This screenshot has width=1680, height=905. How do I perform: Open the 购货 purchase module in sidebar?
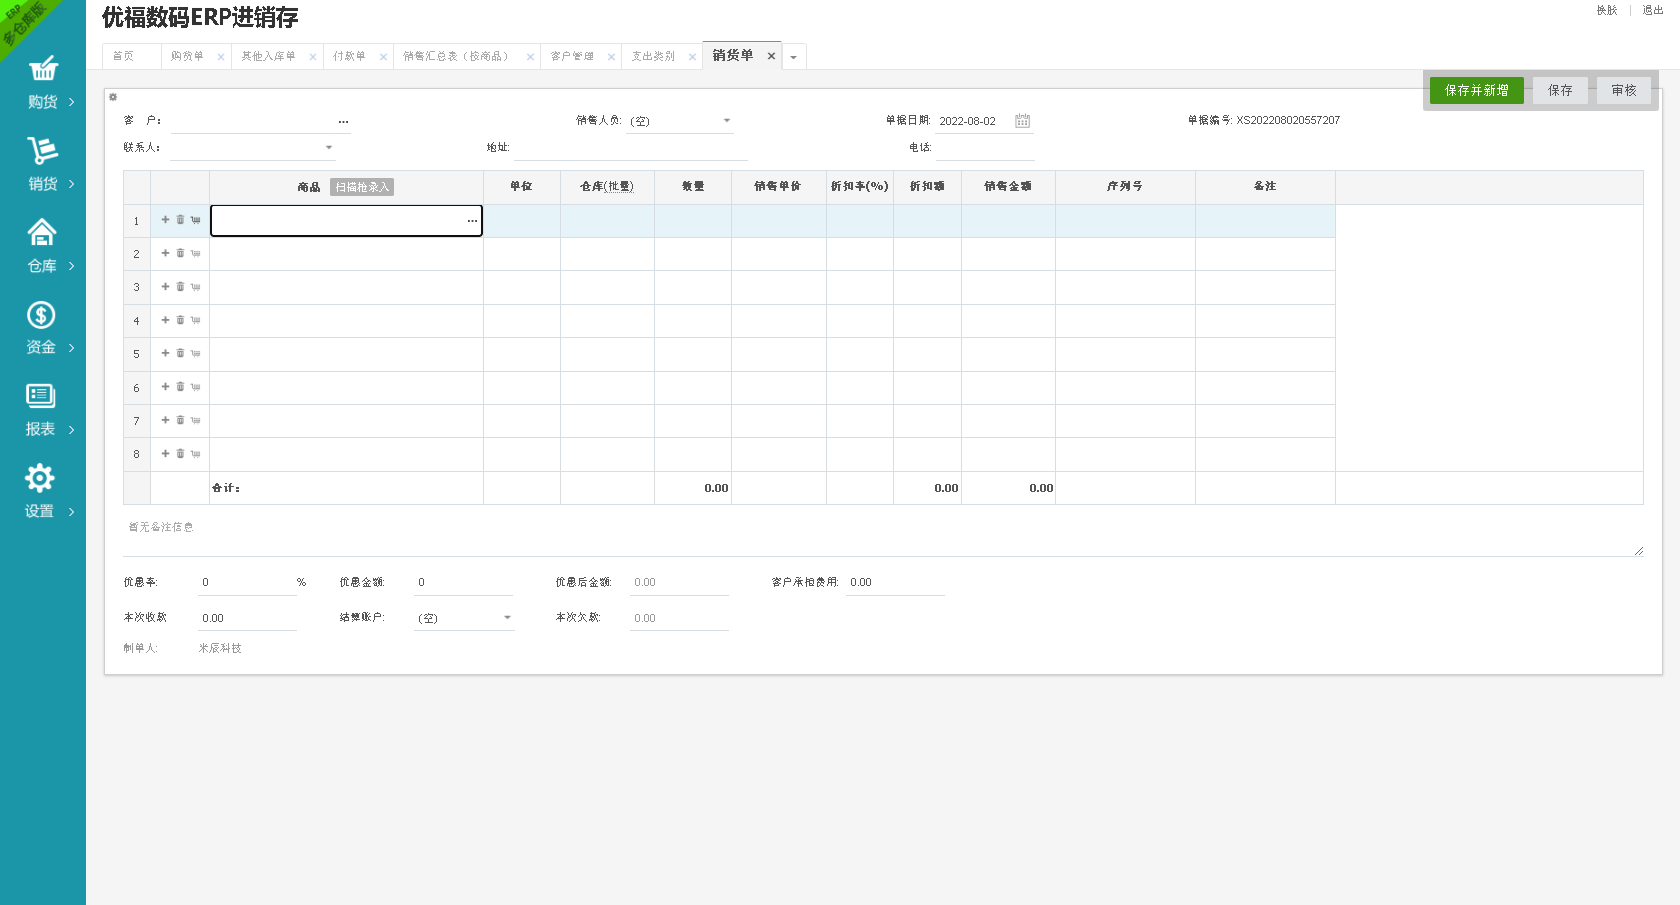click(42, 83)
